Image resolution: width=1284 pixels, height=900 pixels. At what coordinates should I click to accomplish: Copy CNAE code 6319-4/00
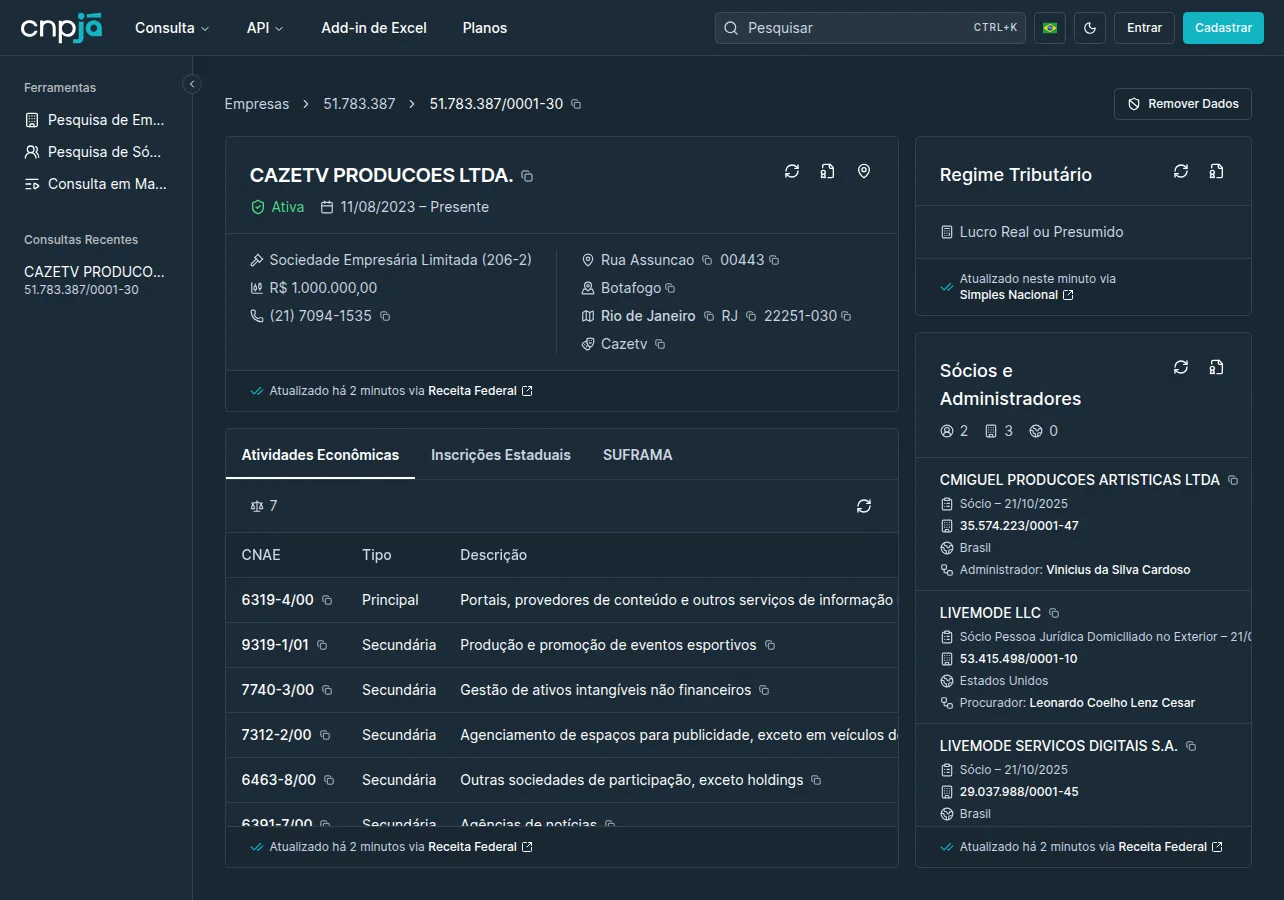click(x=327, y=600)
